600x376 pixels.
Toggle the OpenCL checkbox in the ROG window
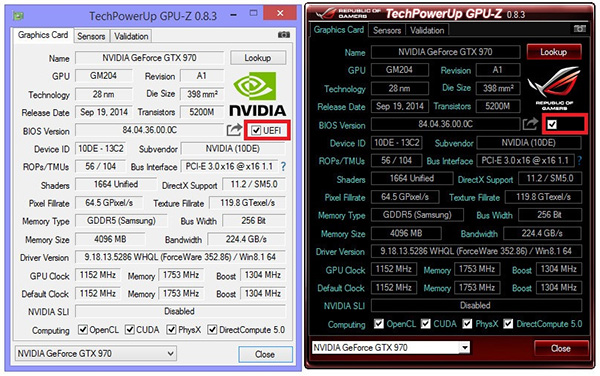[379, 324]
